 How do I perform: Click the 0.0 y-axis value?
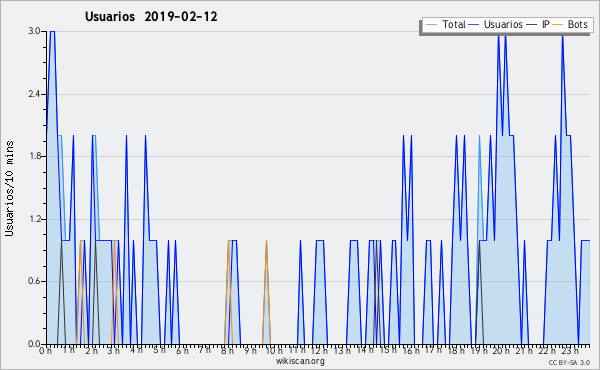click(34, 344)
